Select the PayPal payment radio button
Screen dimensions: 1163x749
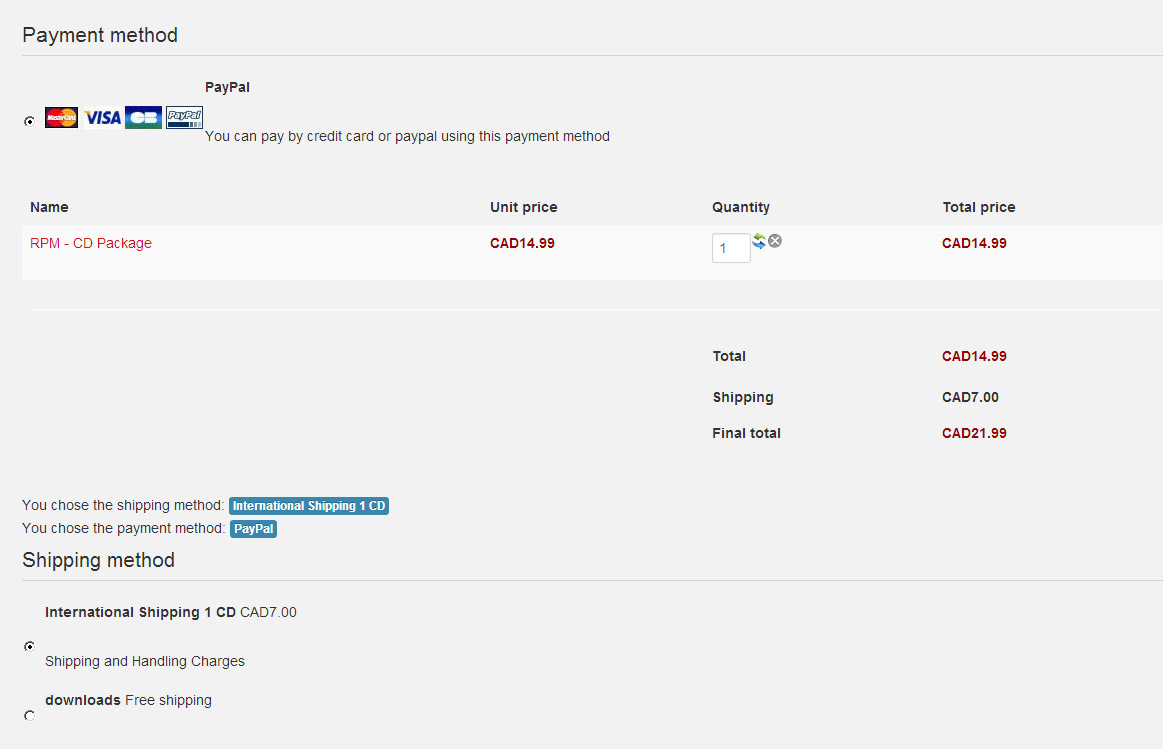click(29, 121)
